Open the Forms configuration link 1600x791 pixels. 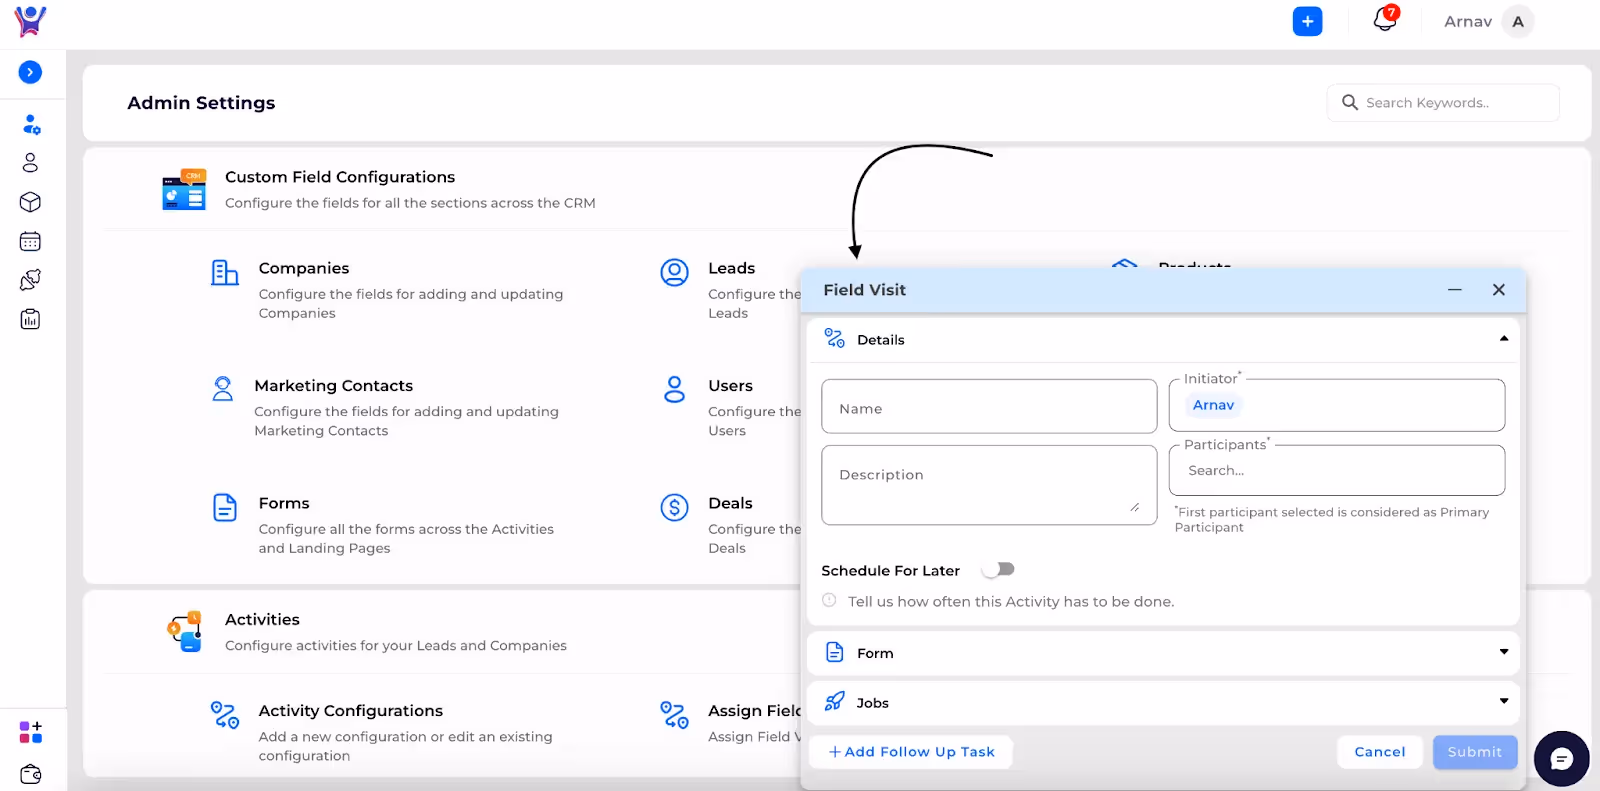point(284,503)
